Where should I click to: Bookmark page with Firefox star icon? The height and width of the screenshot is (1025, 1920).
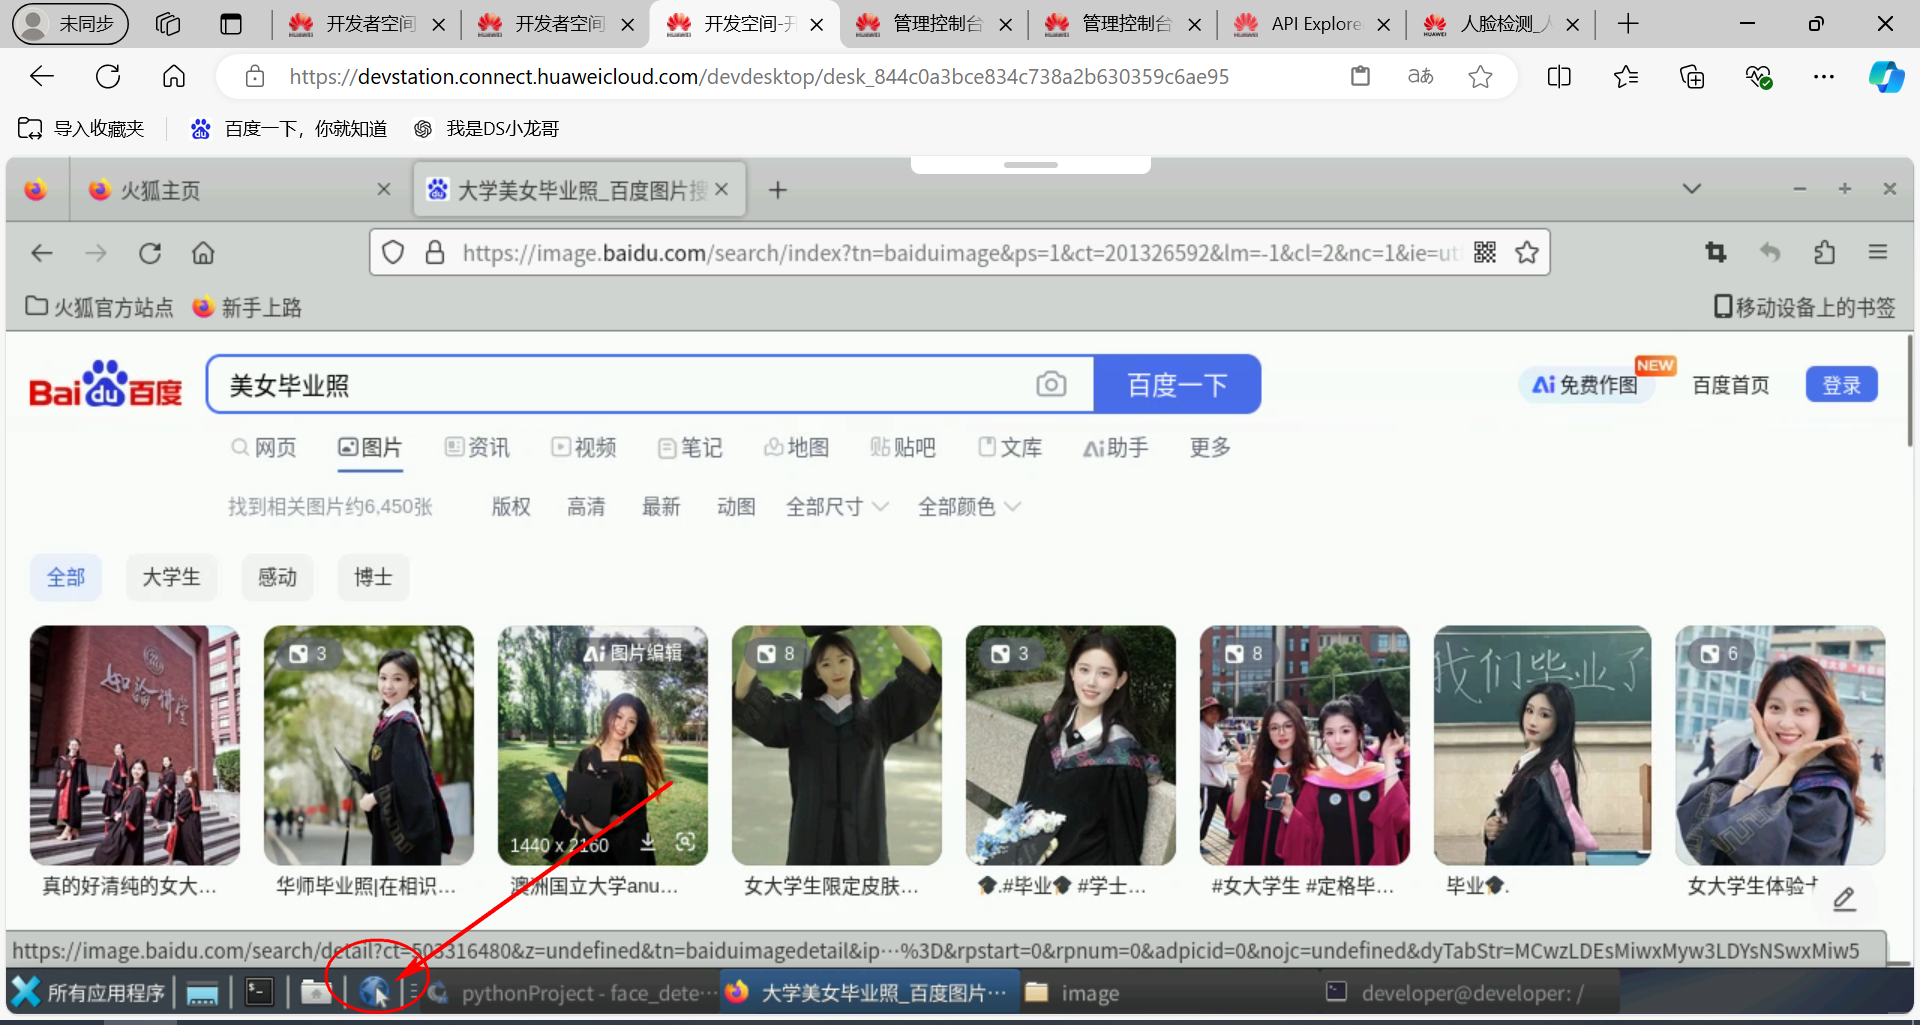(1527, 253)
